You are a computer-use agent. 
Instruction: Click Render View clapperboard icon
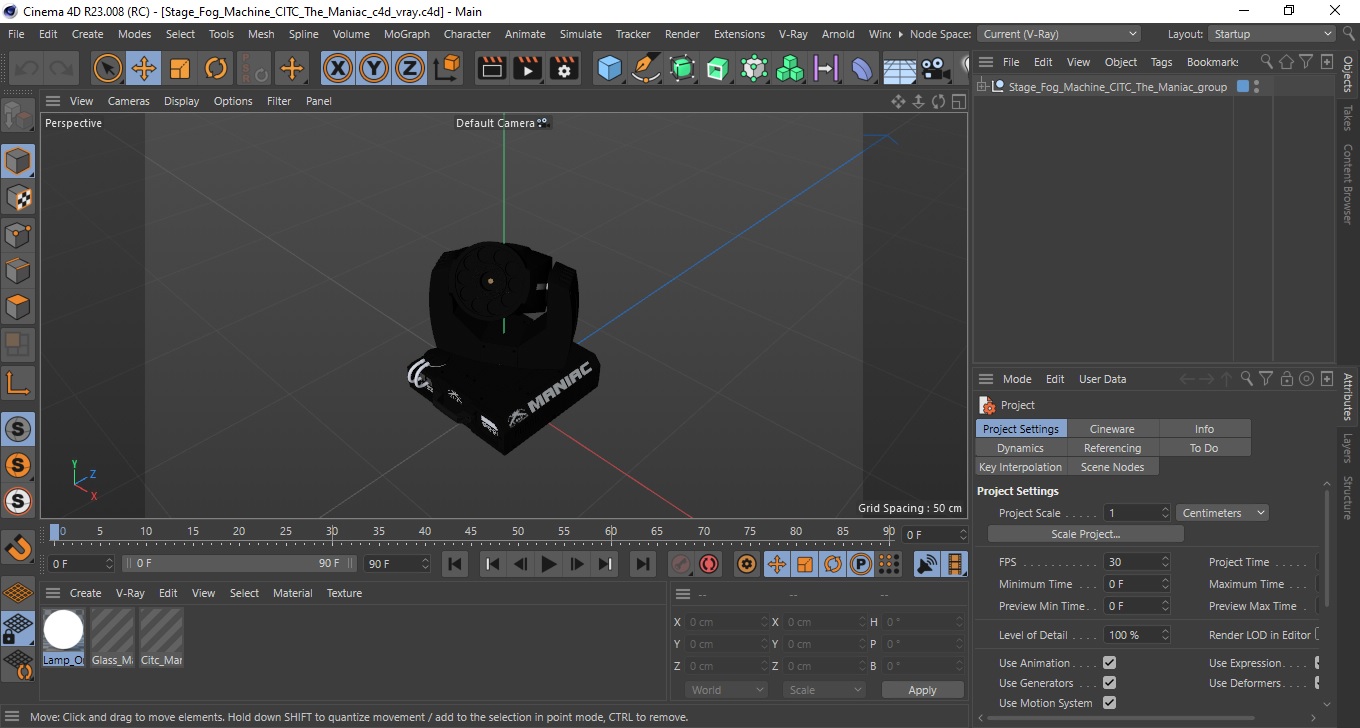click(x=491, y=68)
